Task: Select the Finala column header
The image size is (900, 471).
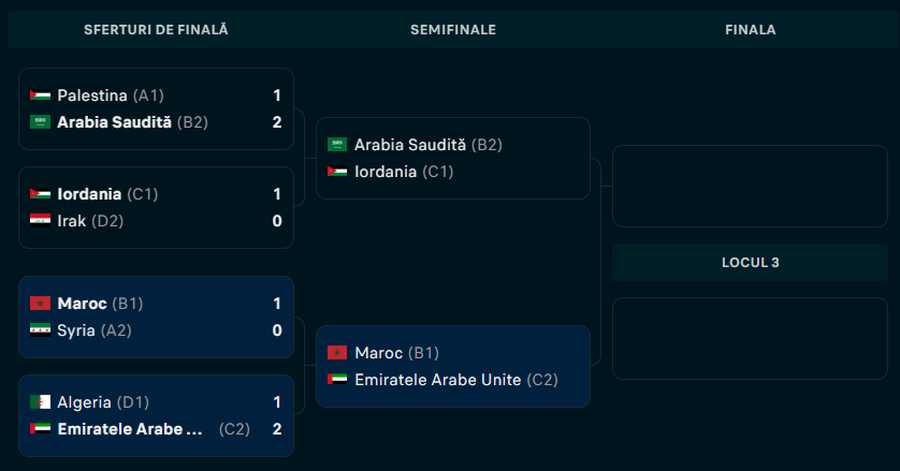Action: click(750, 30)
